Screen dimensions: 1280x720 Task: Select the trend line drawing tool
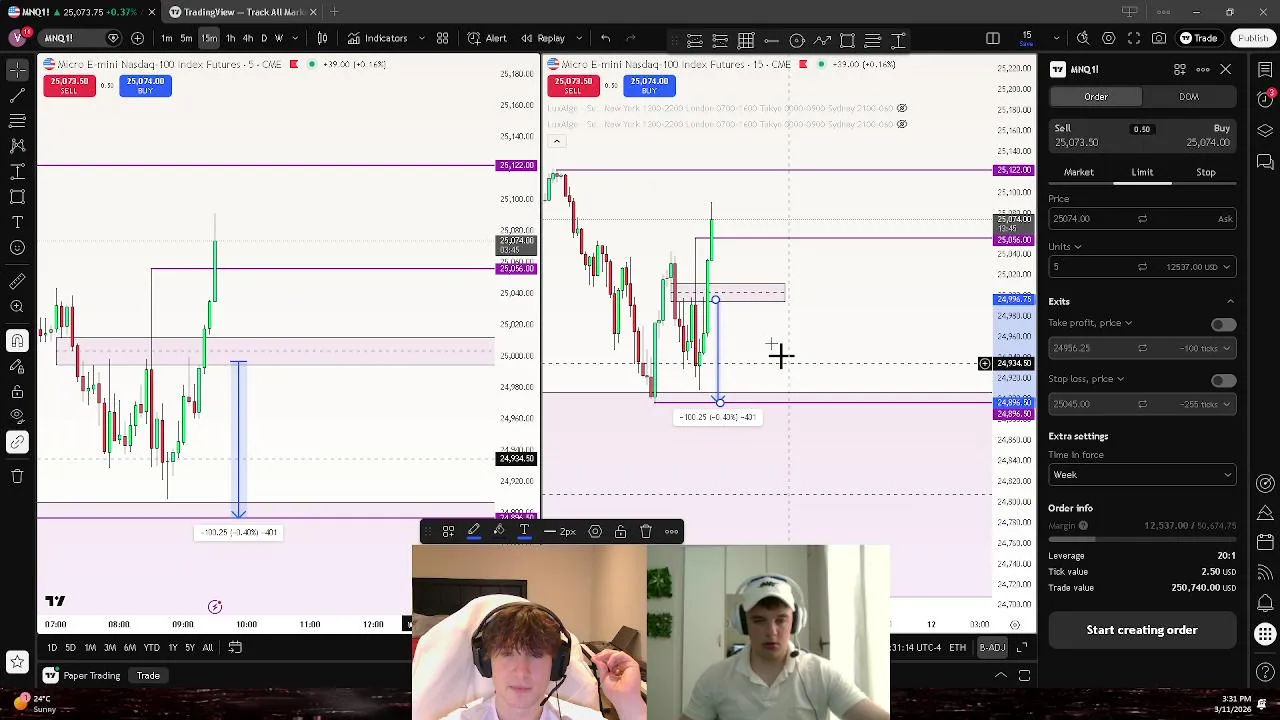coord(17,95)
